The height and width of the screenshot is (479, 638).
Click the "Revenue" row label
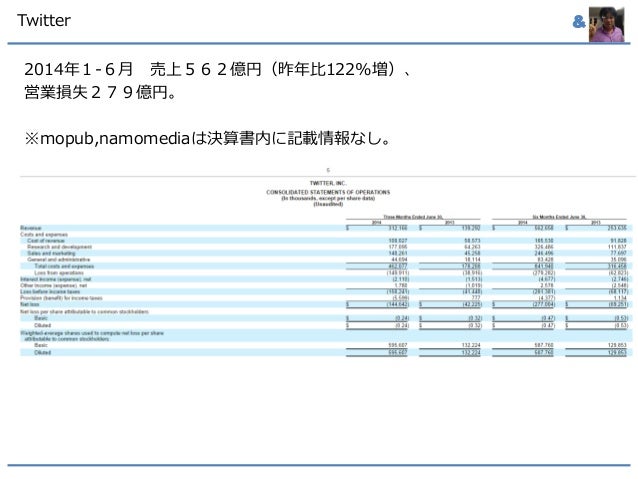31,228
